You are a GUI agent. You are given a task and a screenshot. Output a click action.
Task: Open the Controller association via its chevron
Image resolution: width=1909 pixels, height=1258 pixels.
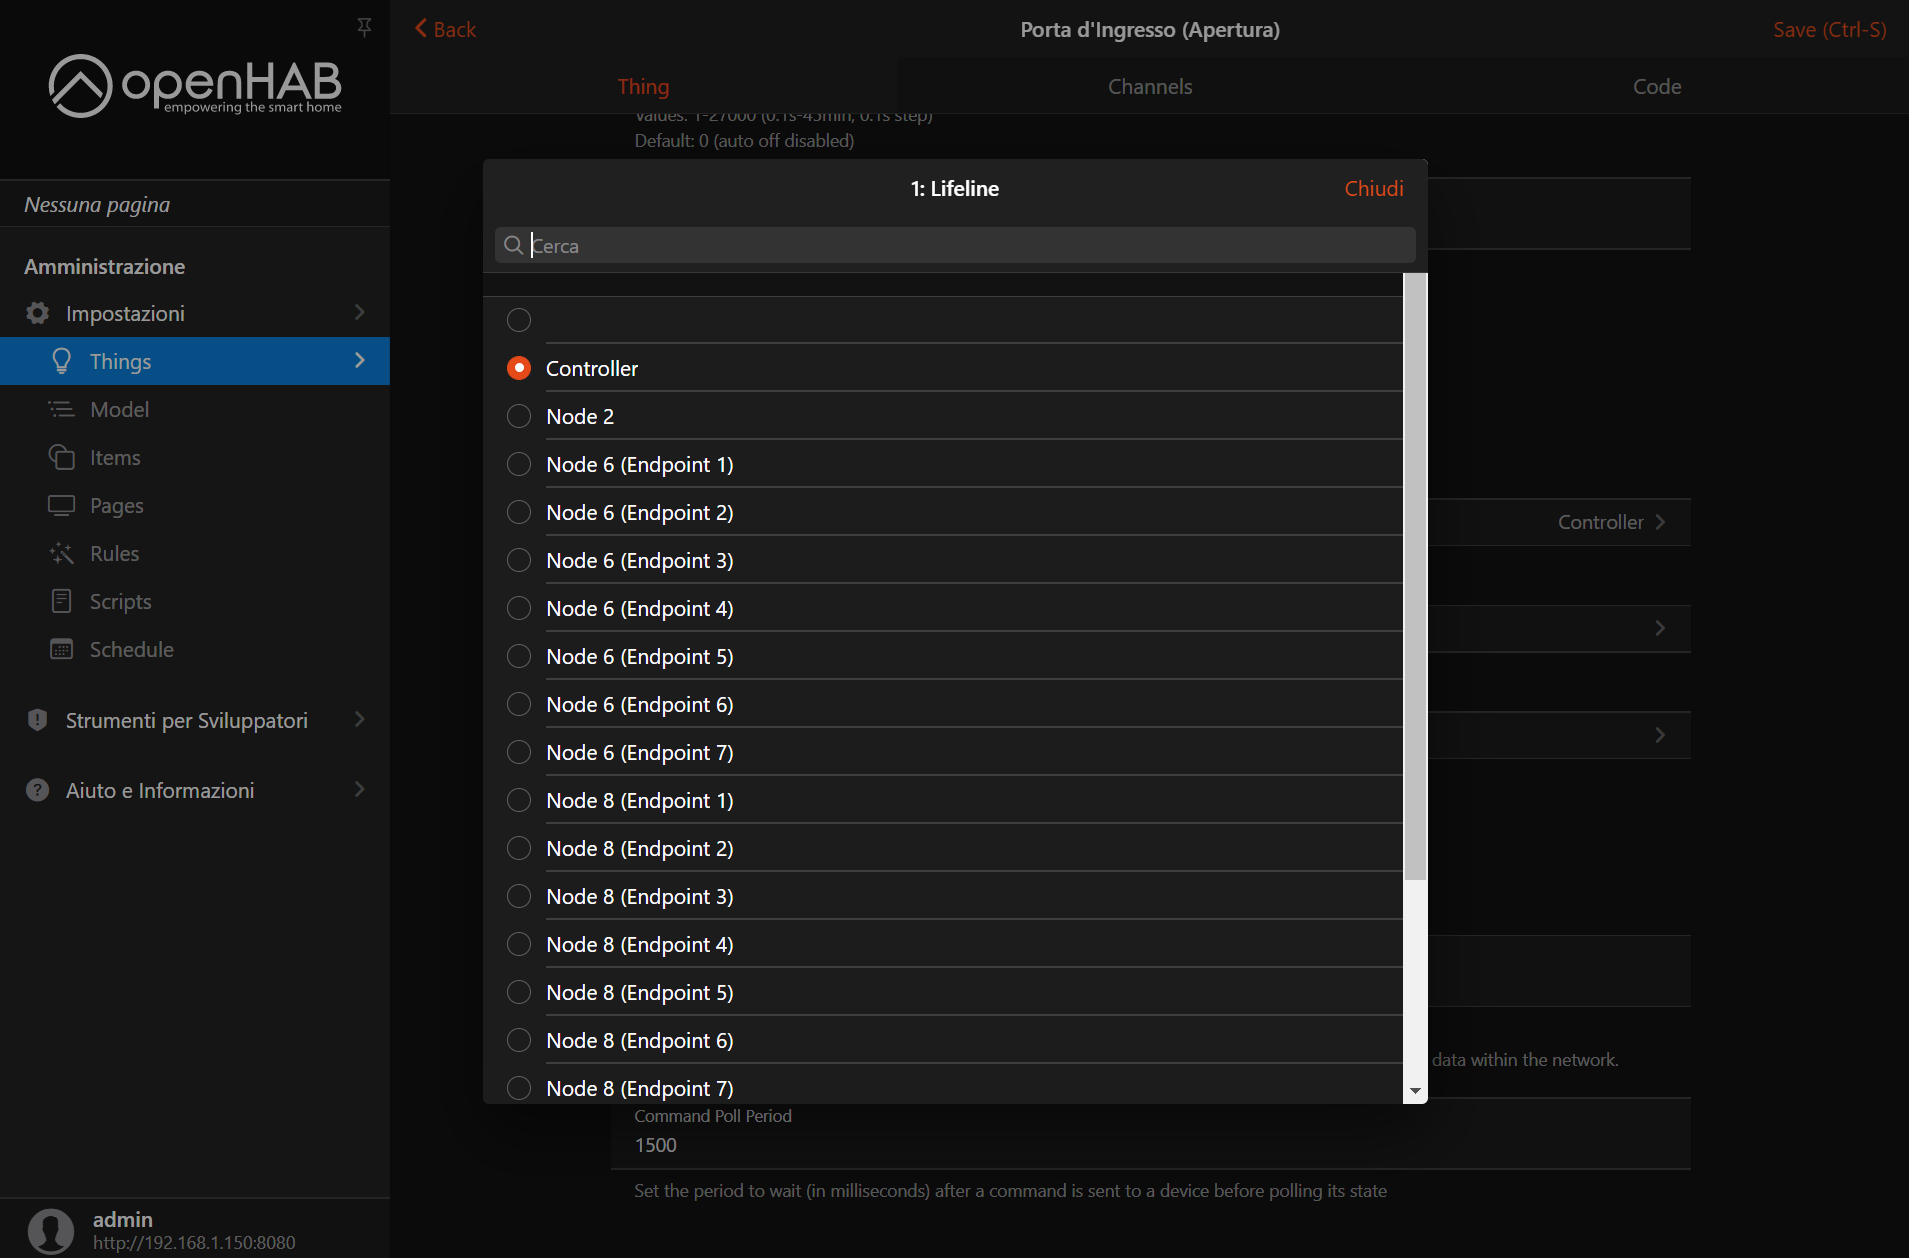coord(1661,522)
